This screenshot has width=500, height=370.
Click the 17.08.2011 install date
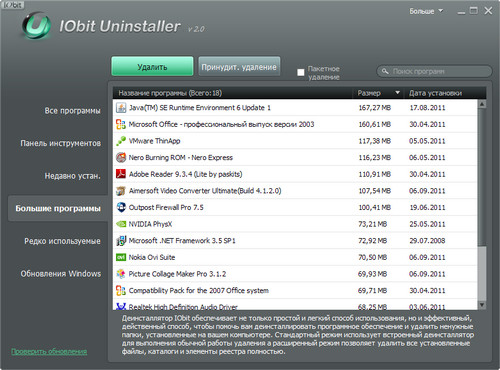[427, 108]
